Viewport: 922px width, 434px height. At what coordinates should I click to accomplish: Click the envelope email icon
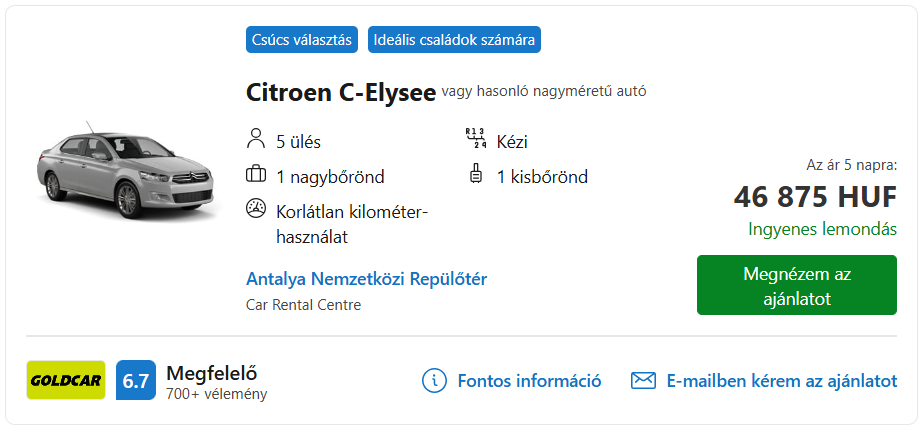(643, 381)
